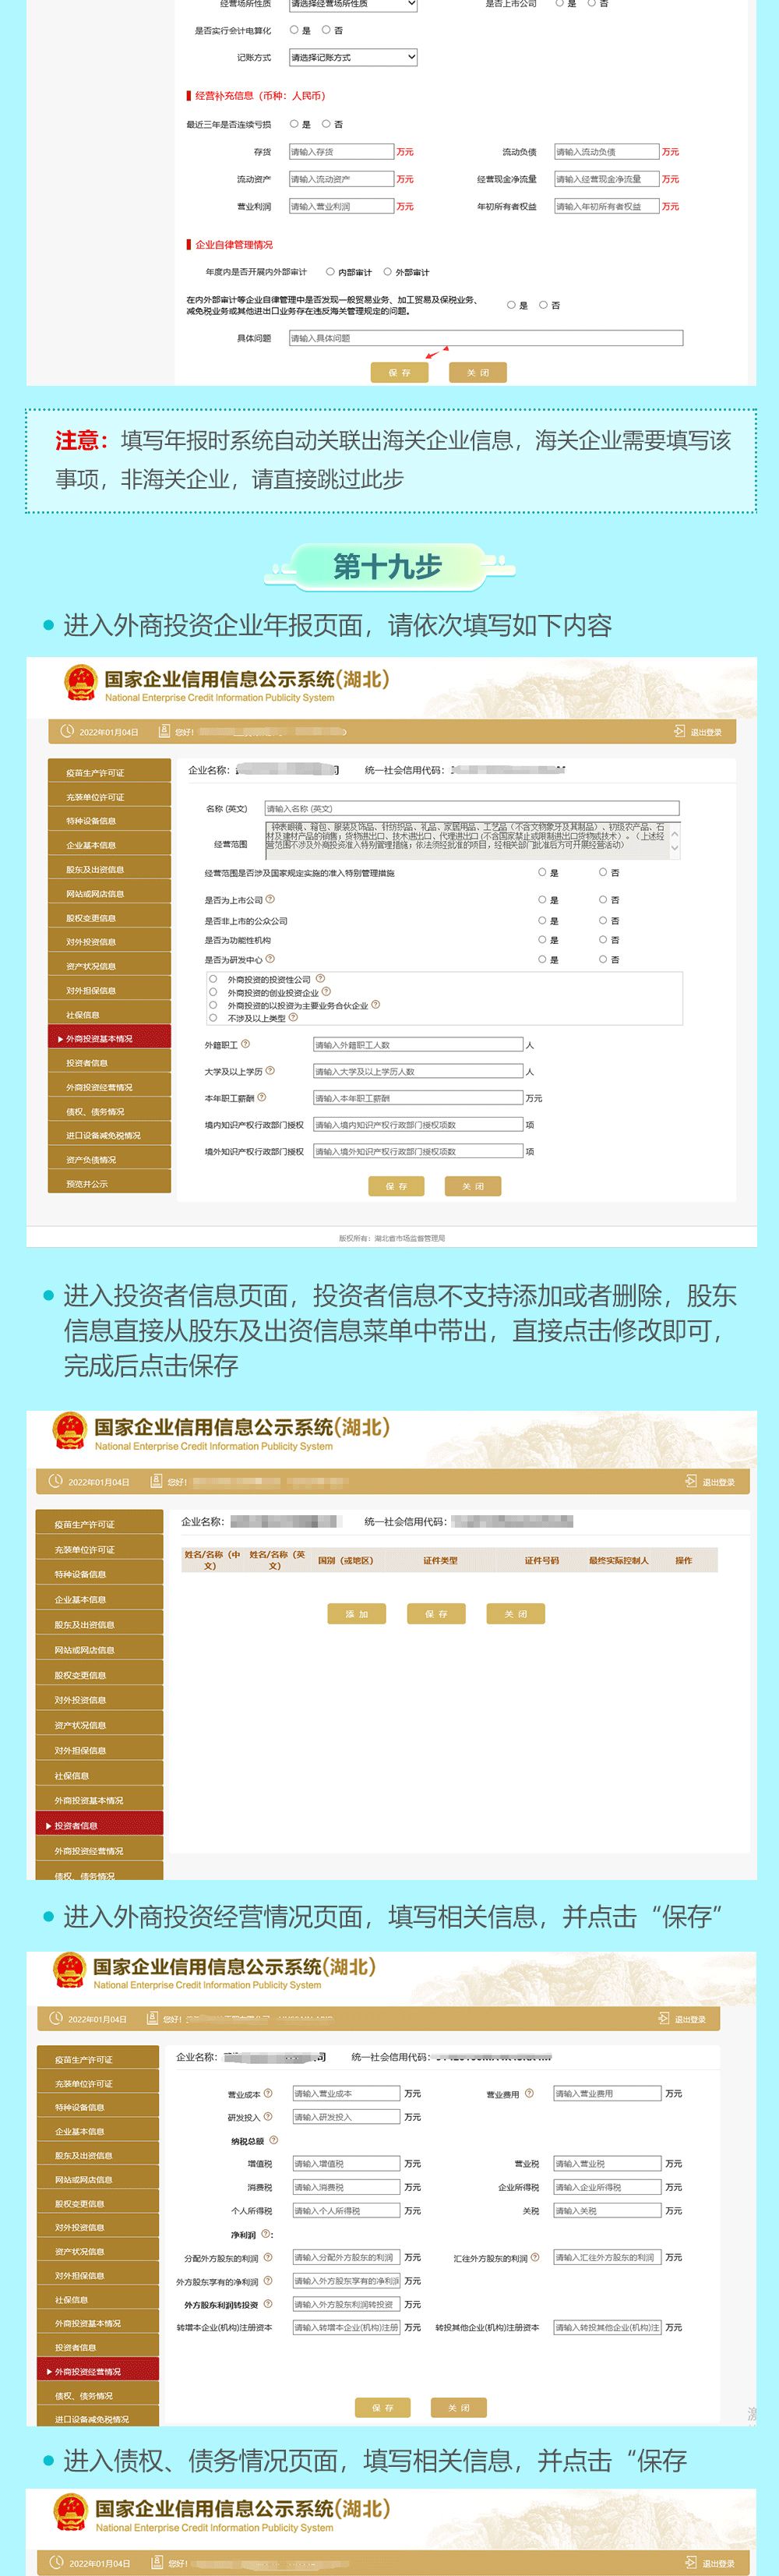Click help icon beside 营业费用

click(x=529, y=2093)
